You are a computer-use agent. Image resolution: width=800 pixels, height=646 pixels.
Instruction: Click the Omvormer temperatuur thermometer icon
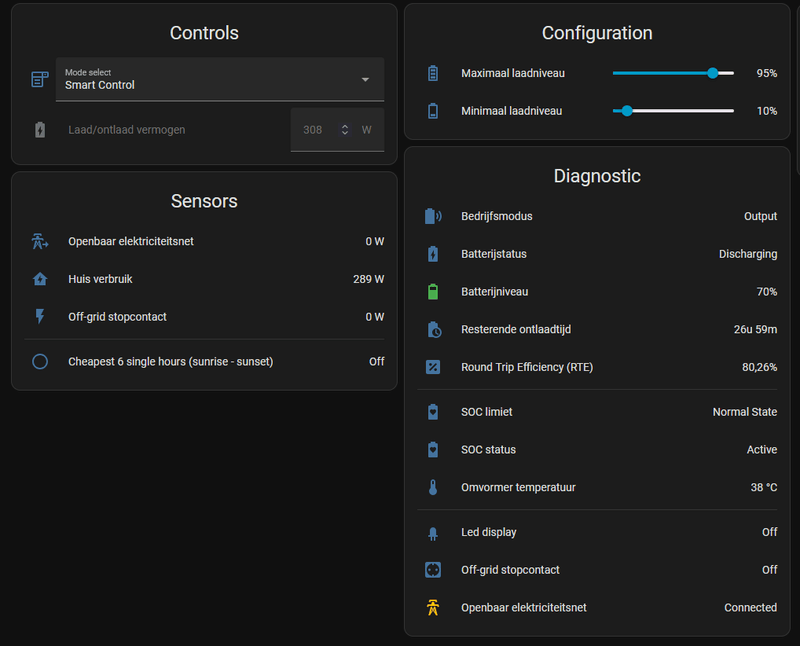click(x=433, y=488)
